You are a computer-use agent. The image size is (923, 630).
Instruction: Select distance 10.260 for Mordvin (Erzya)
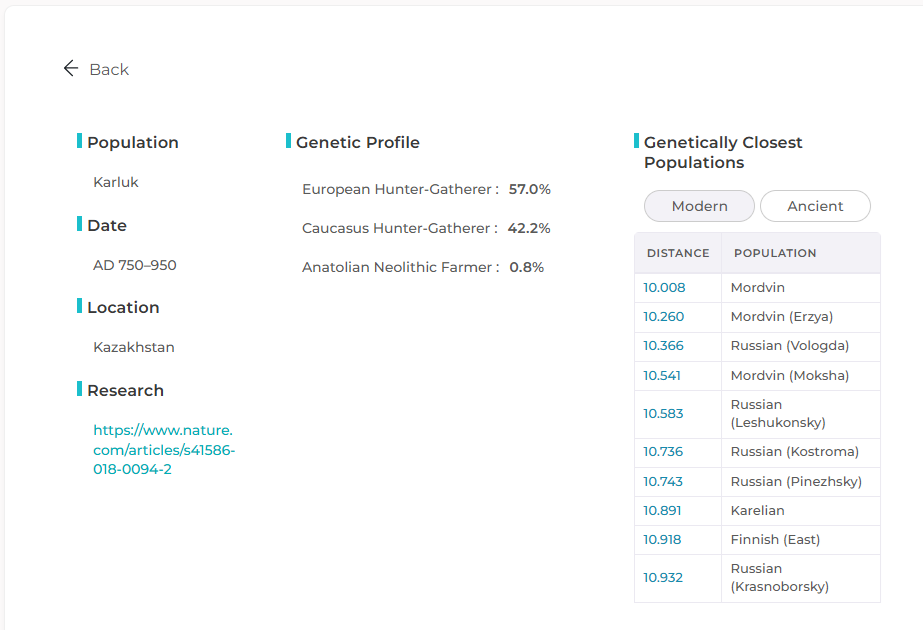(x=663, y=317)
